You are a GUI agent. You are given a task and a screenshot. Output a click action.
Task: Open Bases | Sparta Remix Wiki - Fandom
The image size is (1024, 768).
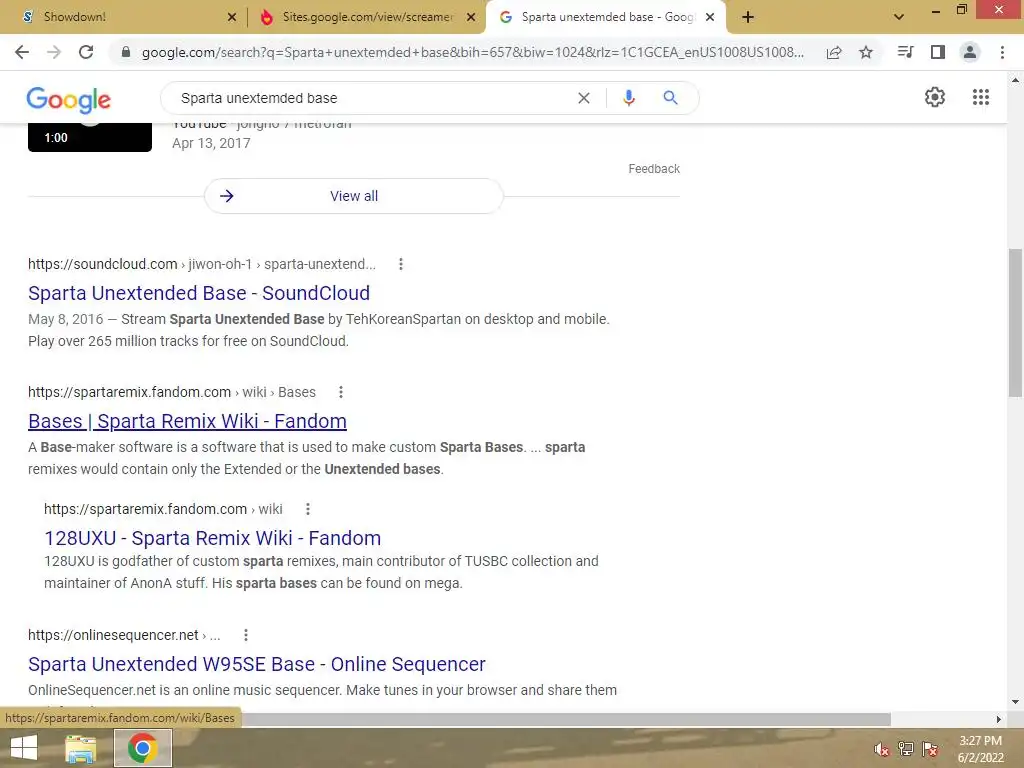pyautogui.click(x=187, y=421)
